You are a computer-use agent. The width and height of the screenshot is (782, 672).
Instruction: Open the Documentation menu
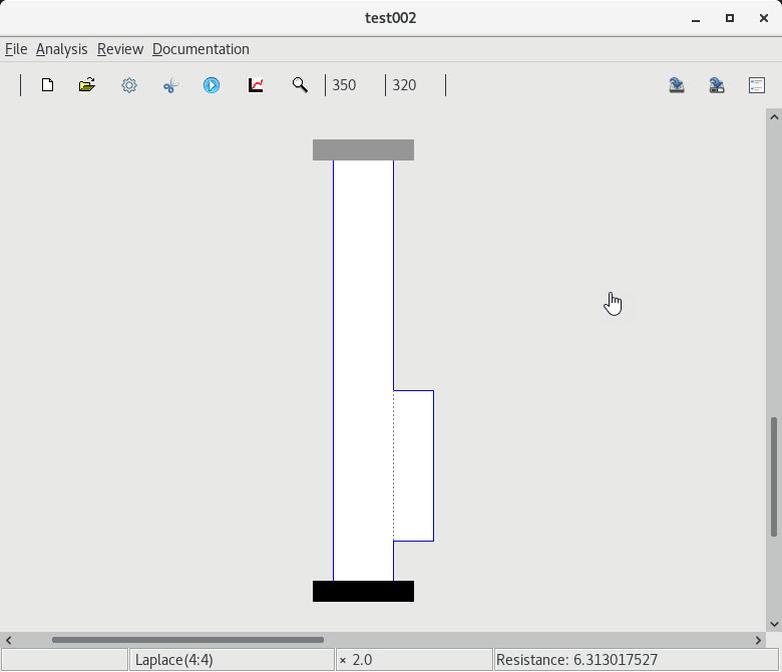[x=200, y=49]
